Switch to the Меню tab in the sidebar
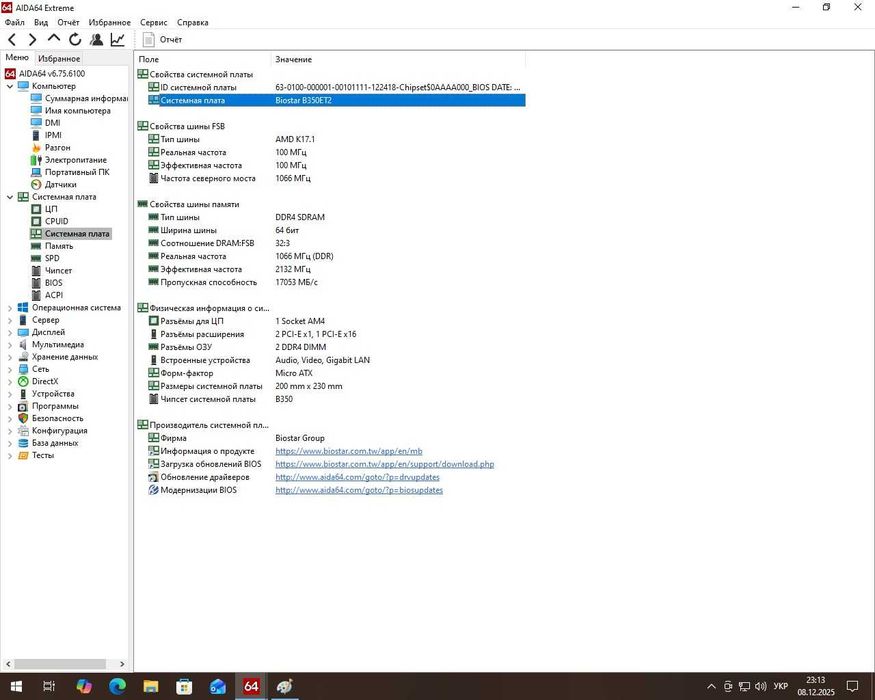The width and height of the screenshot is (875, 700). tap(17, 57)
